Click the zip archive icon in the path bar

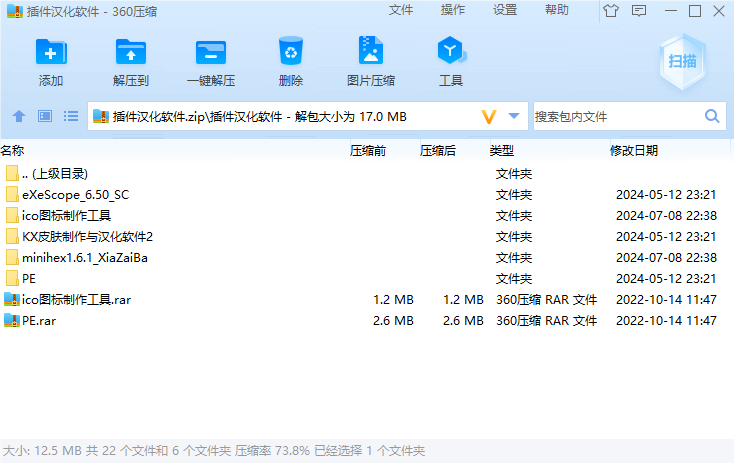click(101, 116)
